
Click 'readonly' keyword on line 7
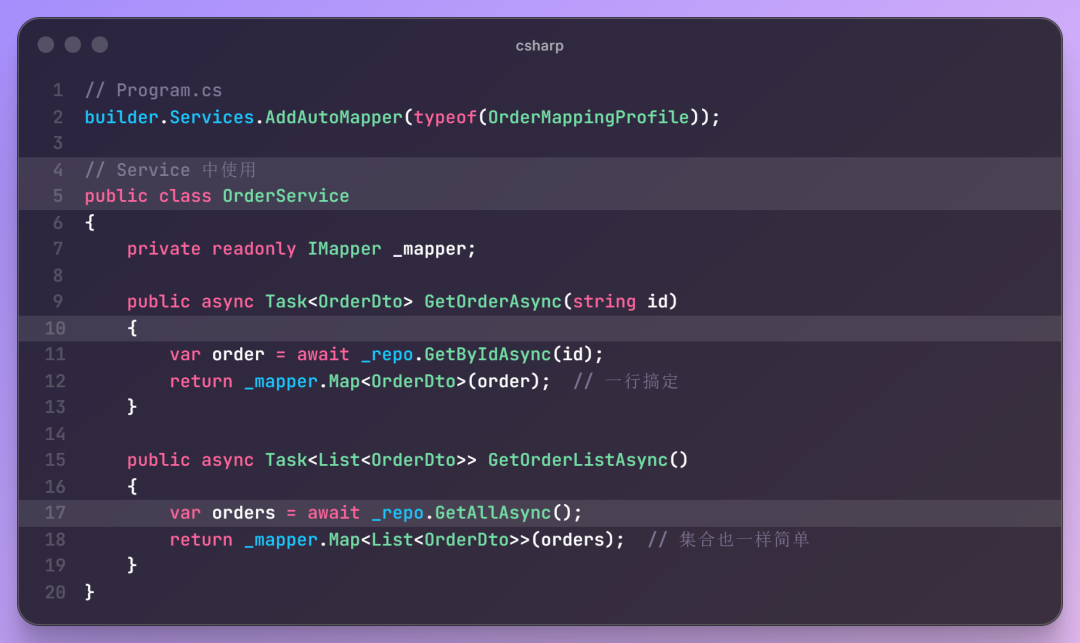254,249
